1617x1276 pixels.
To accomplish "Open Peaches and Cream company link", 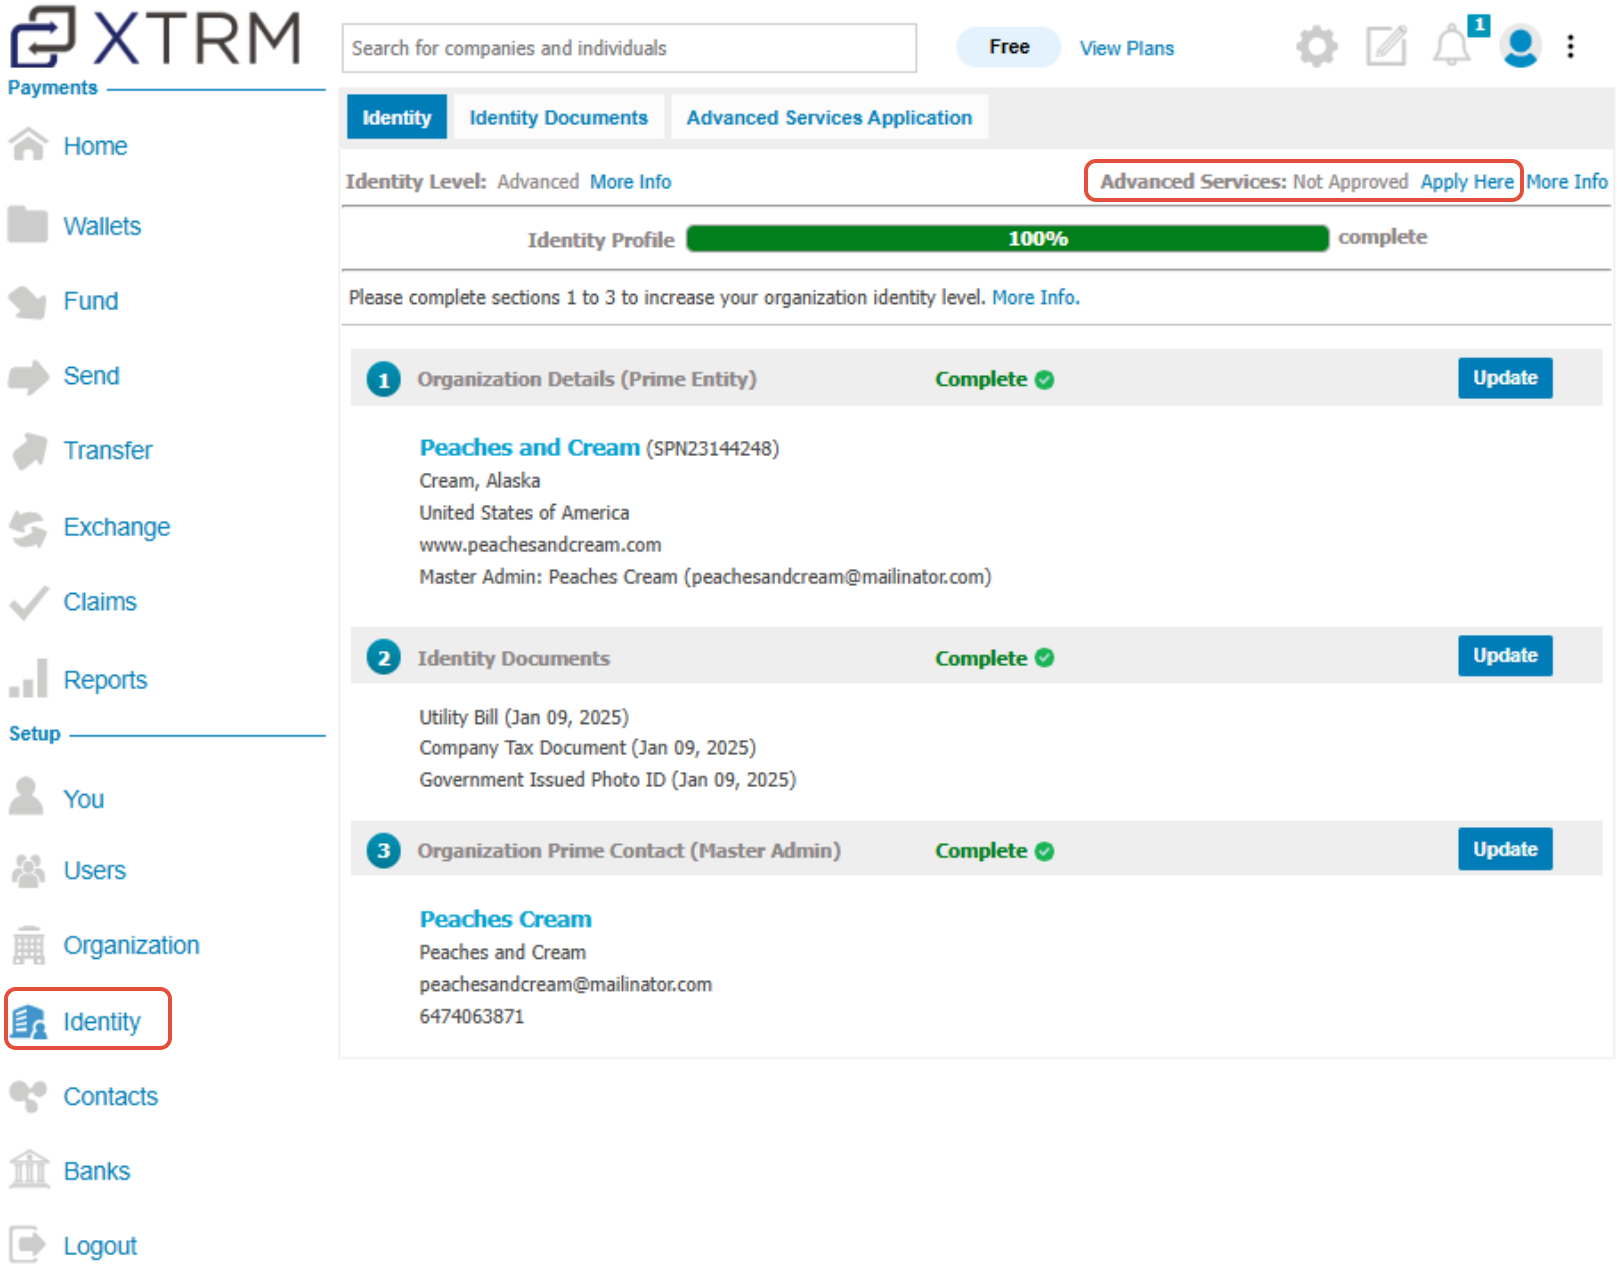I will pos(529,447).
